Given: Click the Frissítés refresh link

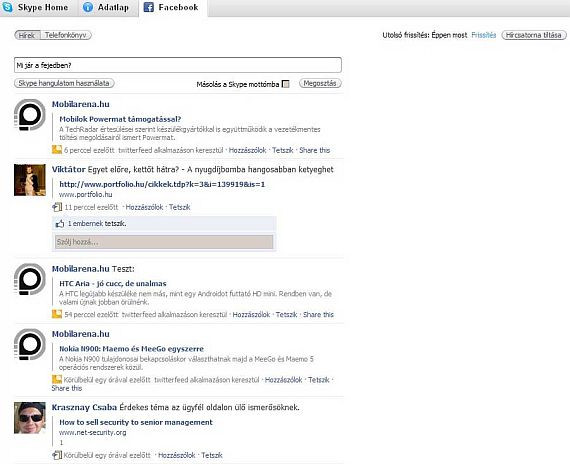Looking at the screenshot, I should tap(483, 35).
